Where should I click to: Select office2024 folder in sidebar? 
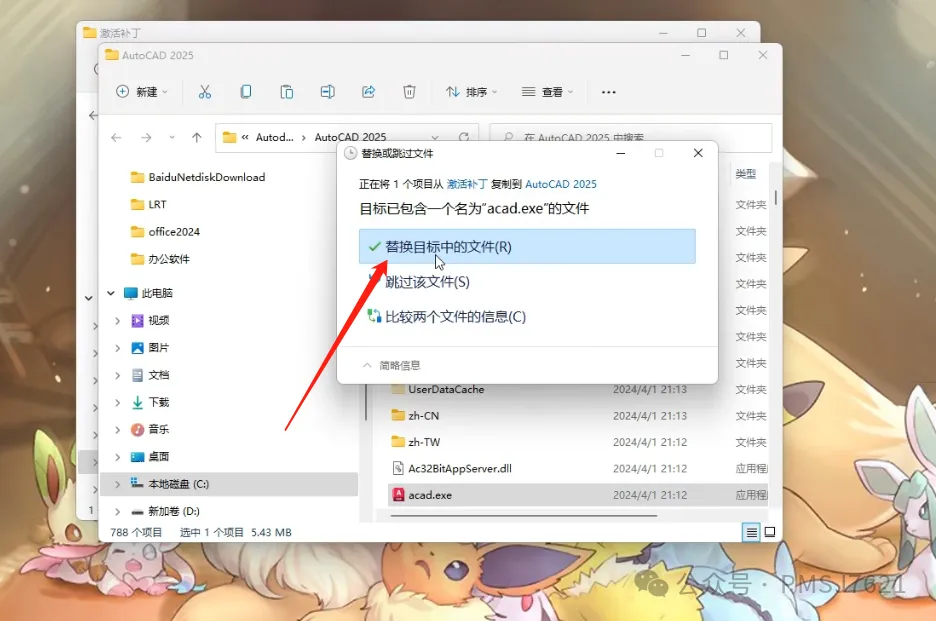(165, 232)
